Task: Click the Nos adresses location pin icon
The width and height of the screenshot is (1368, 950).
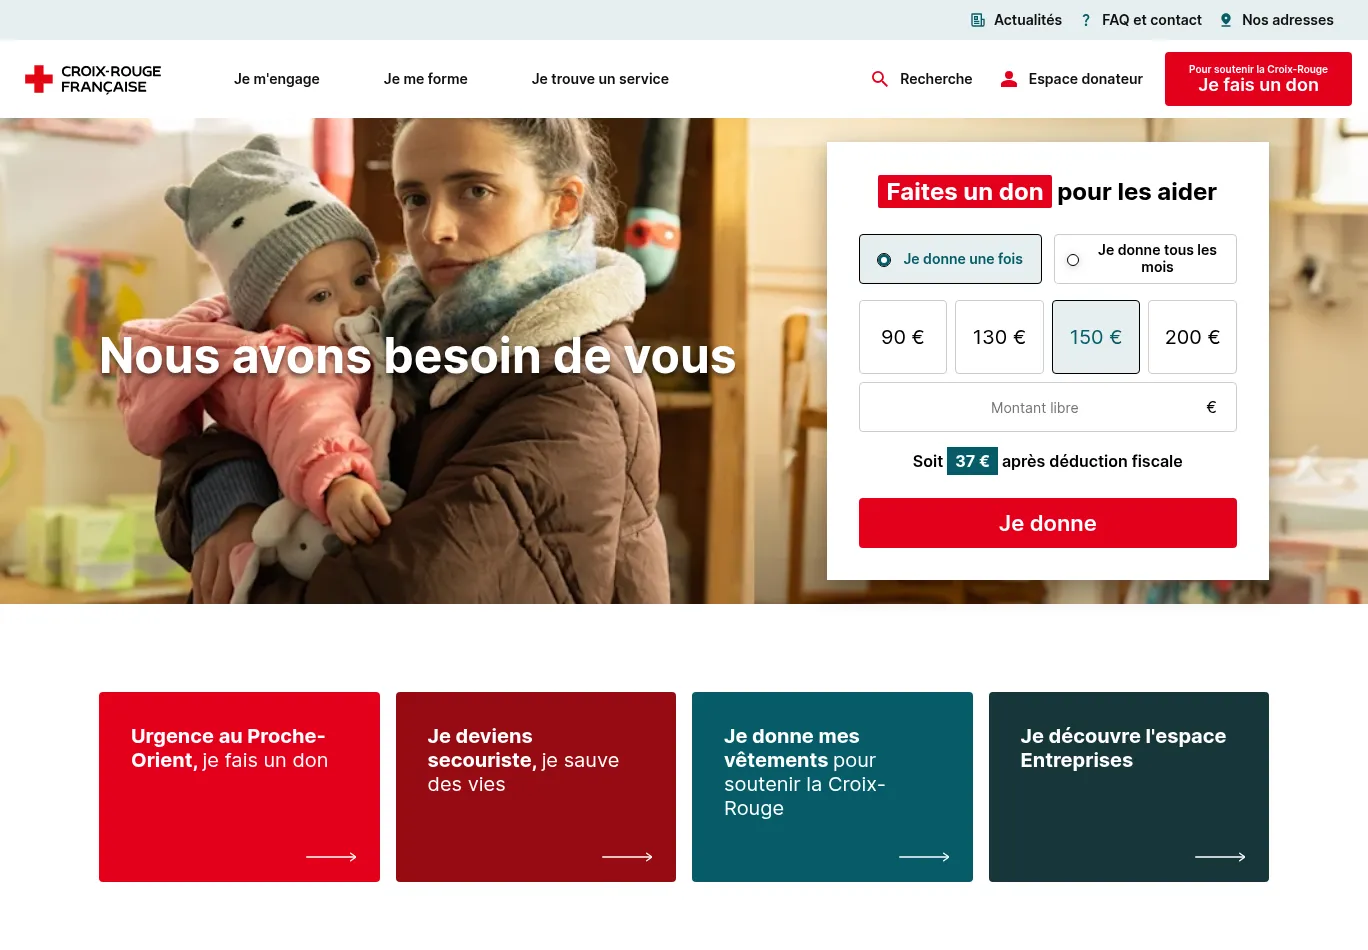Action: click(1226, 20)
